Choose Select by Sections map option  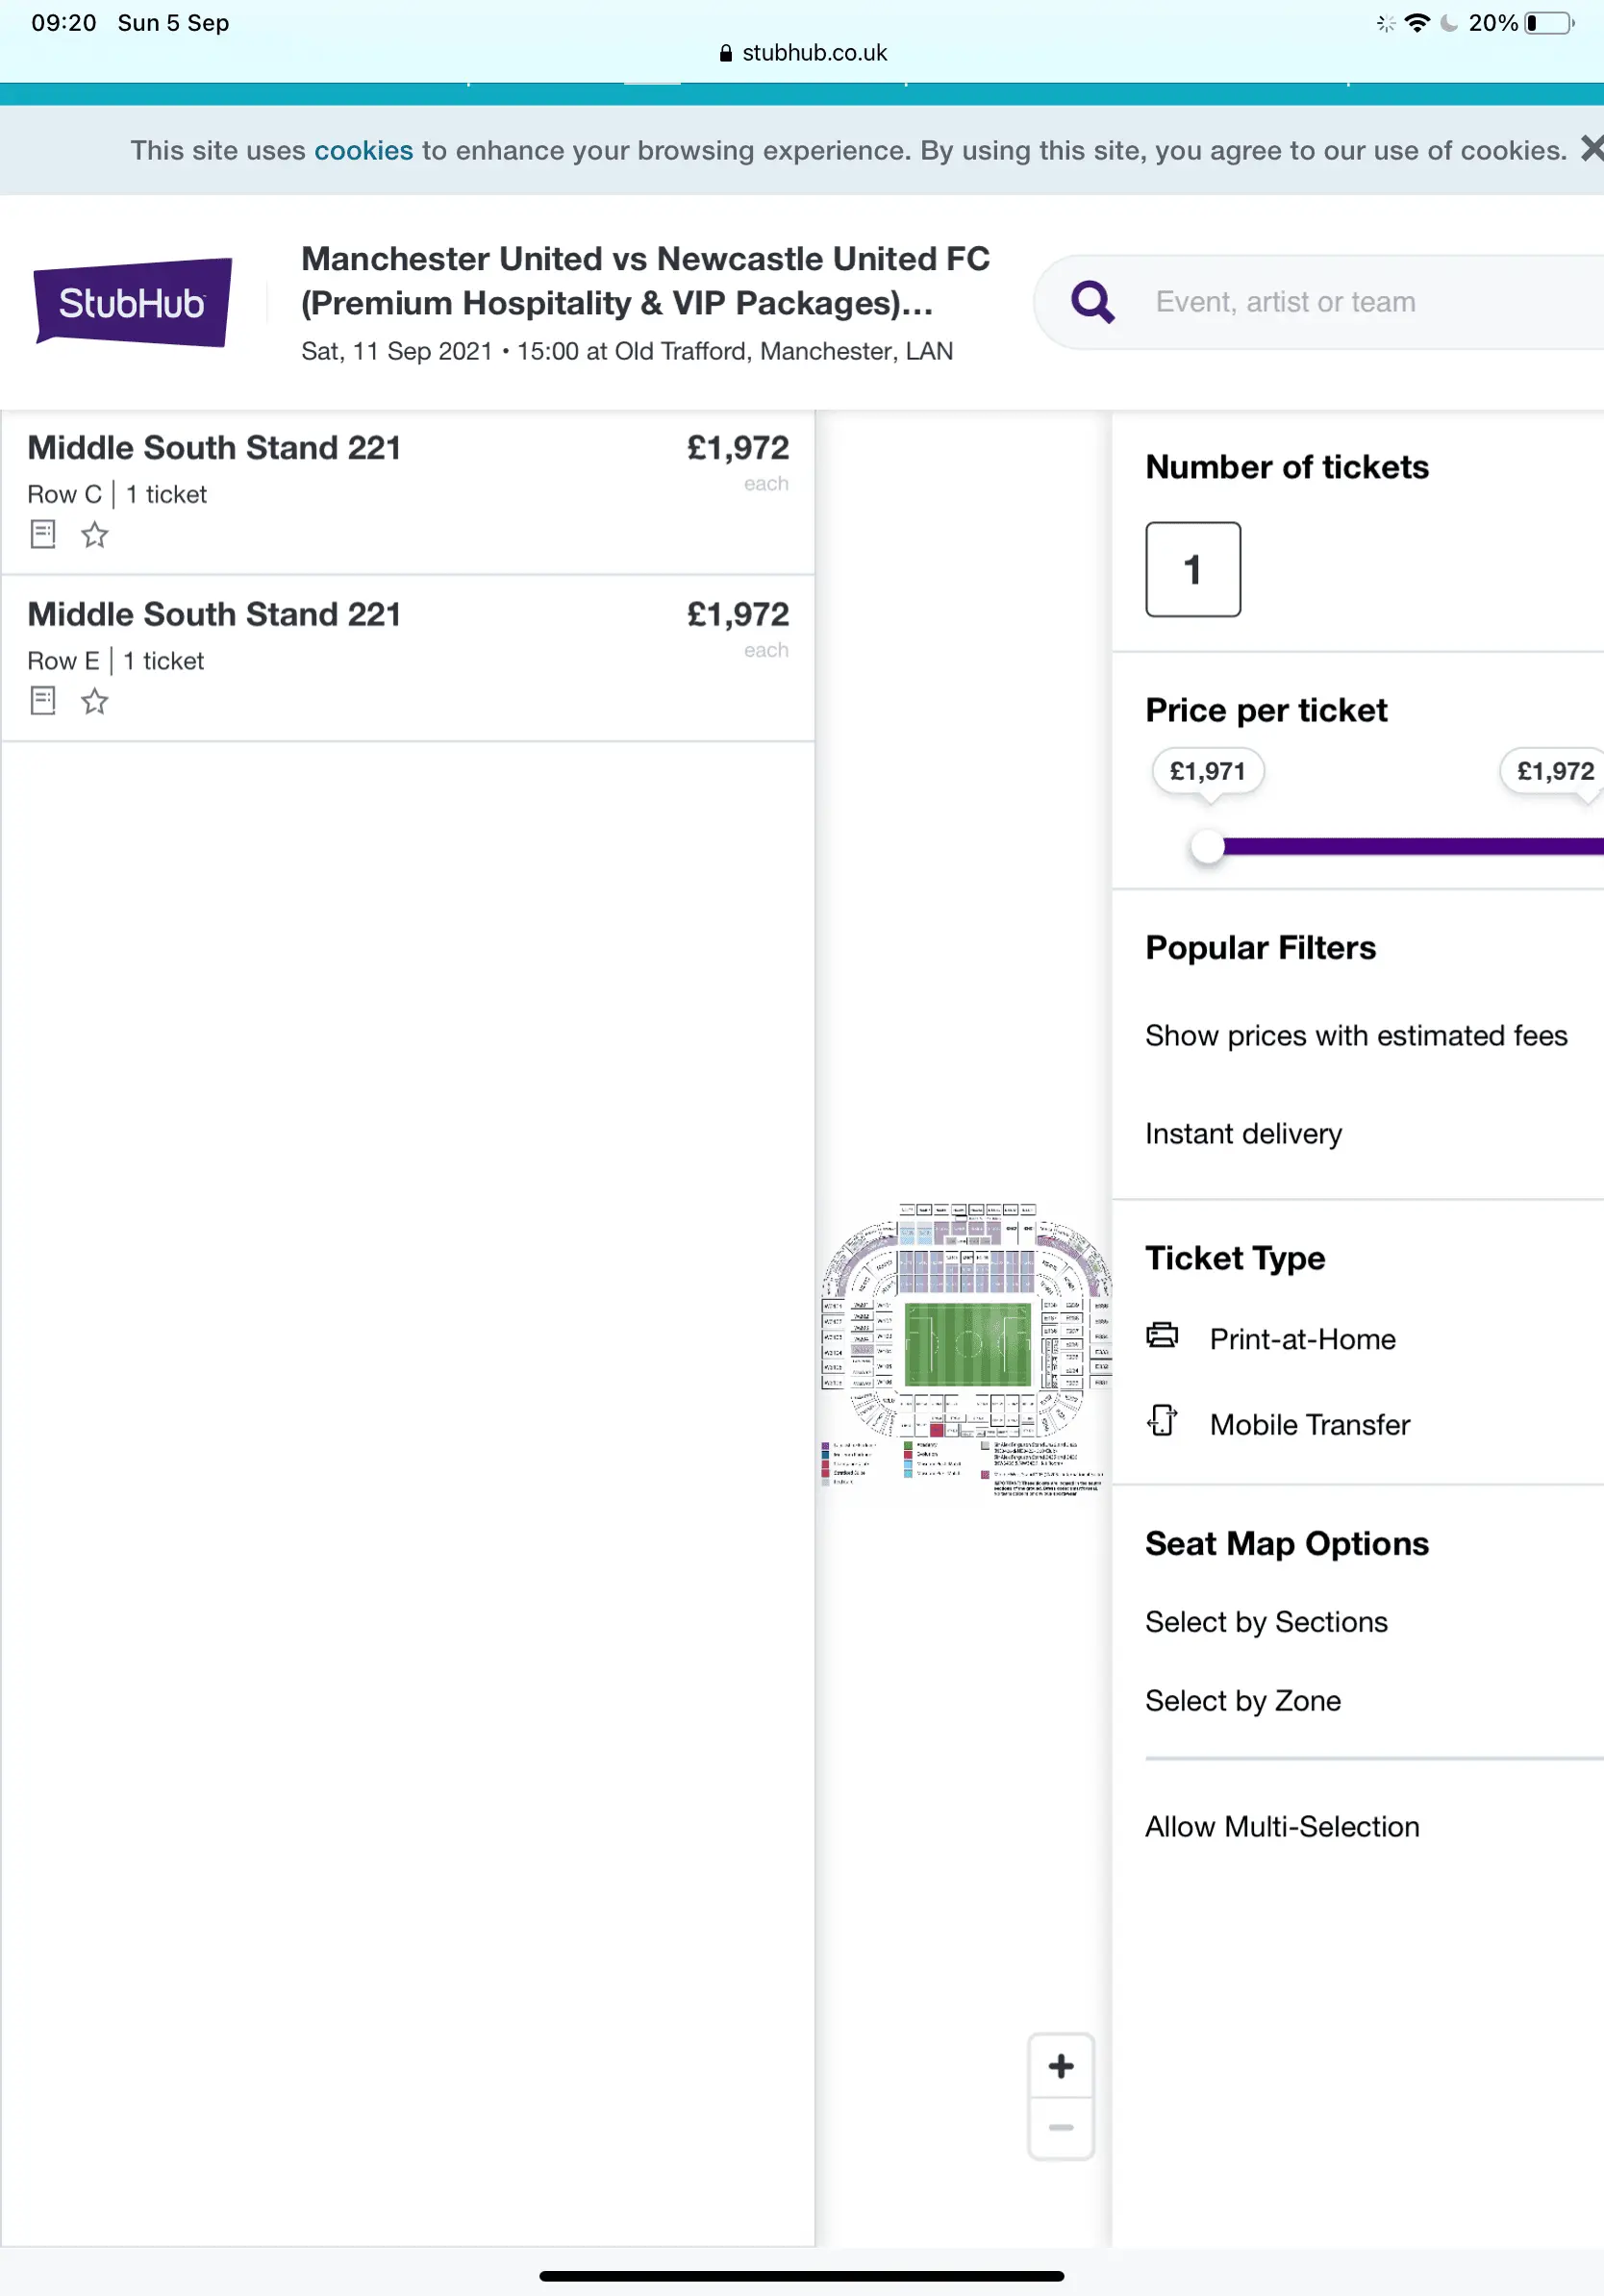pyautogui.click(x=1266, y=1622)
